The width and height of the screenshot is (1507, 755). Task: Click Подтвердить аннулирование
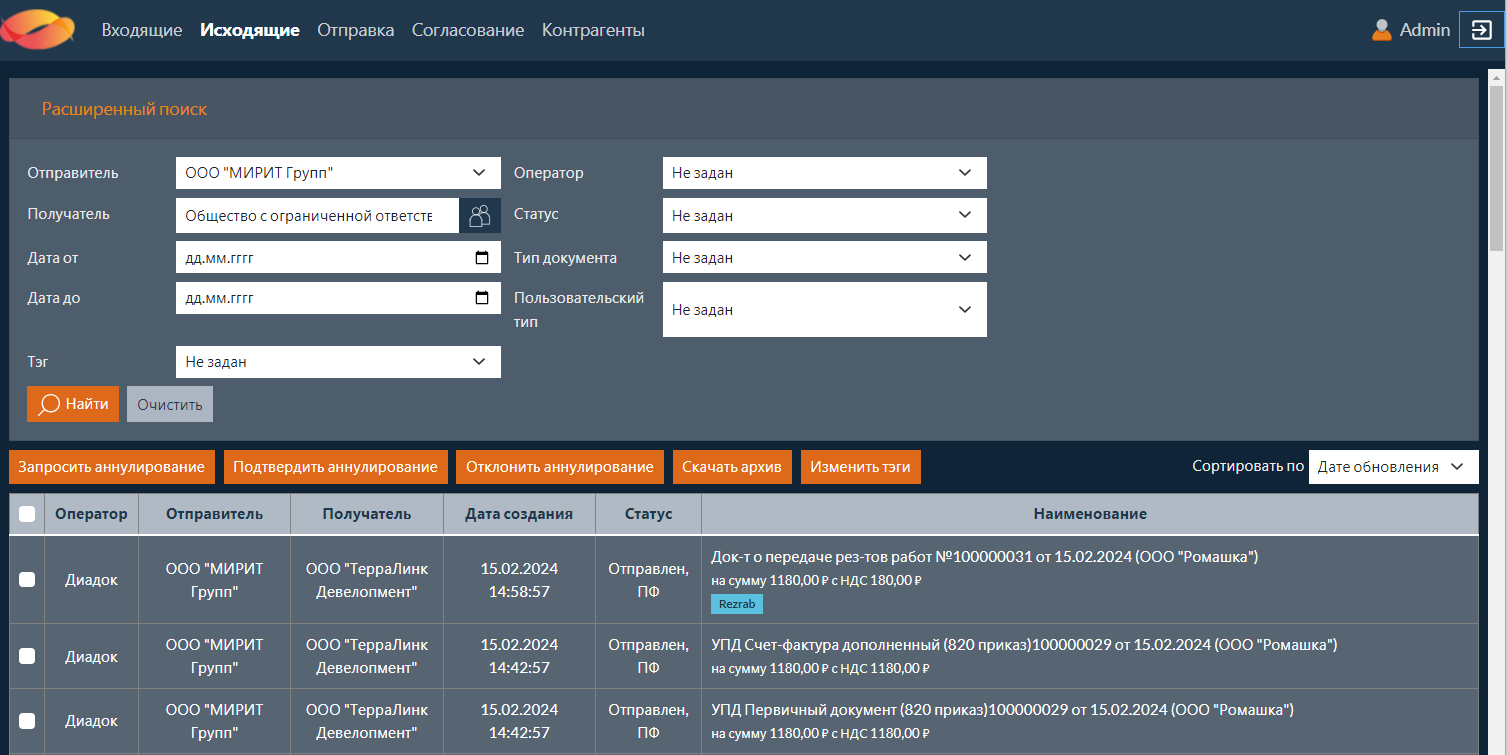point(335,467)
